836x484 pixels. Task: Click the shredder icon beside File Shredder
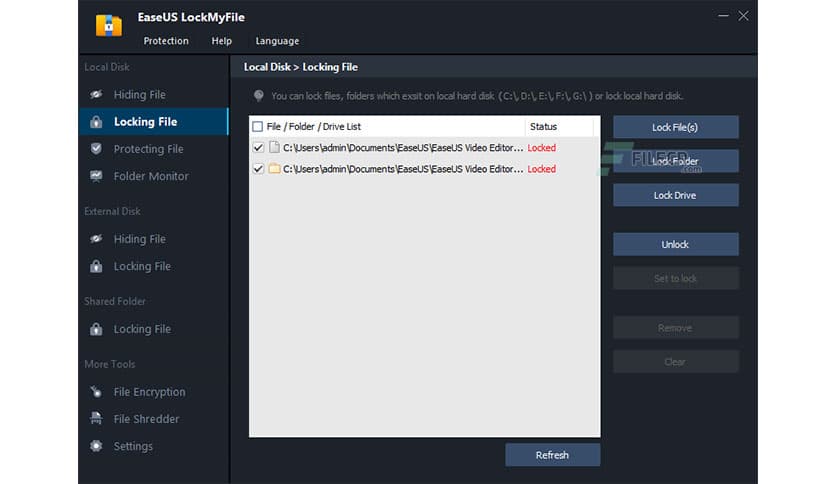(x=96, y=418)
